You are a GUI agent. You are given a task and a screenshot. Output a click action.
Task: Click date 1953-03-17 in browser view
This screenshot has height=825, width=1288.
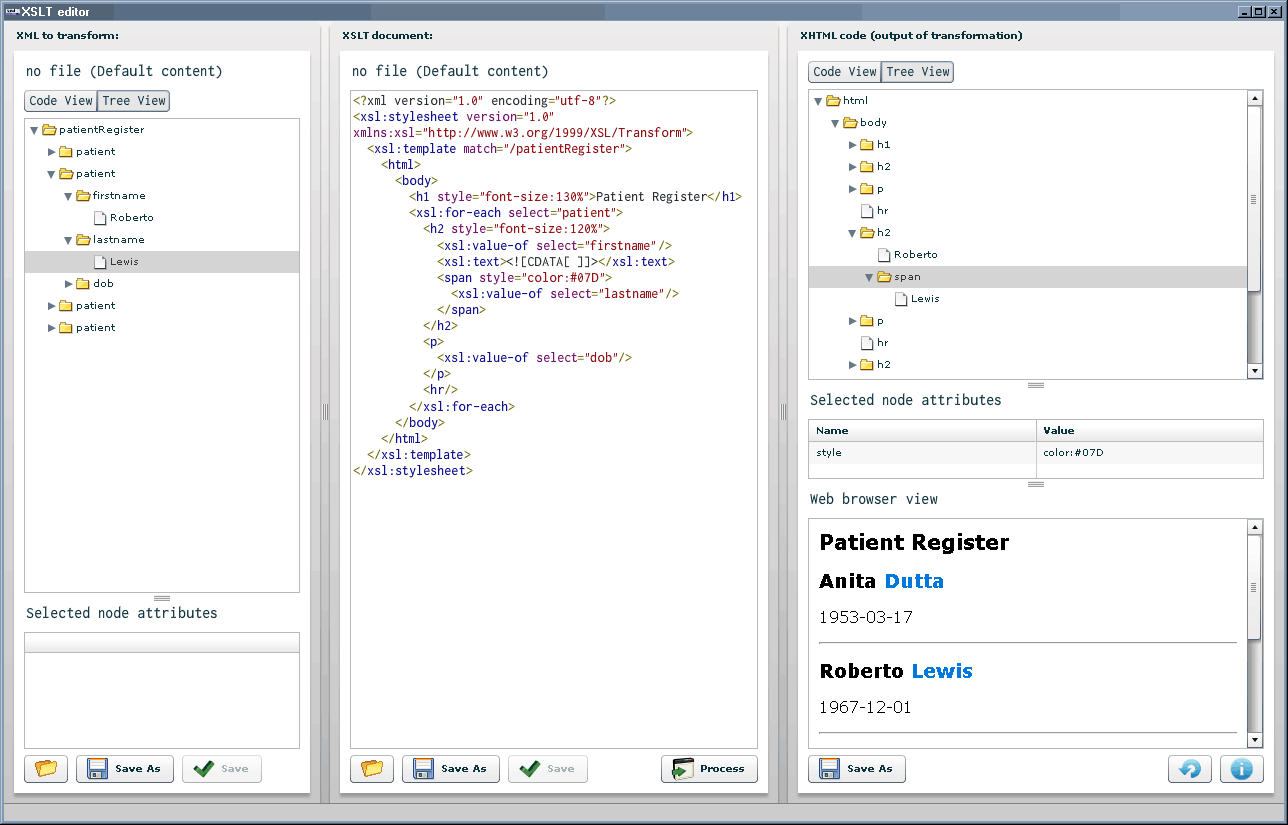tap(866, 617)
